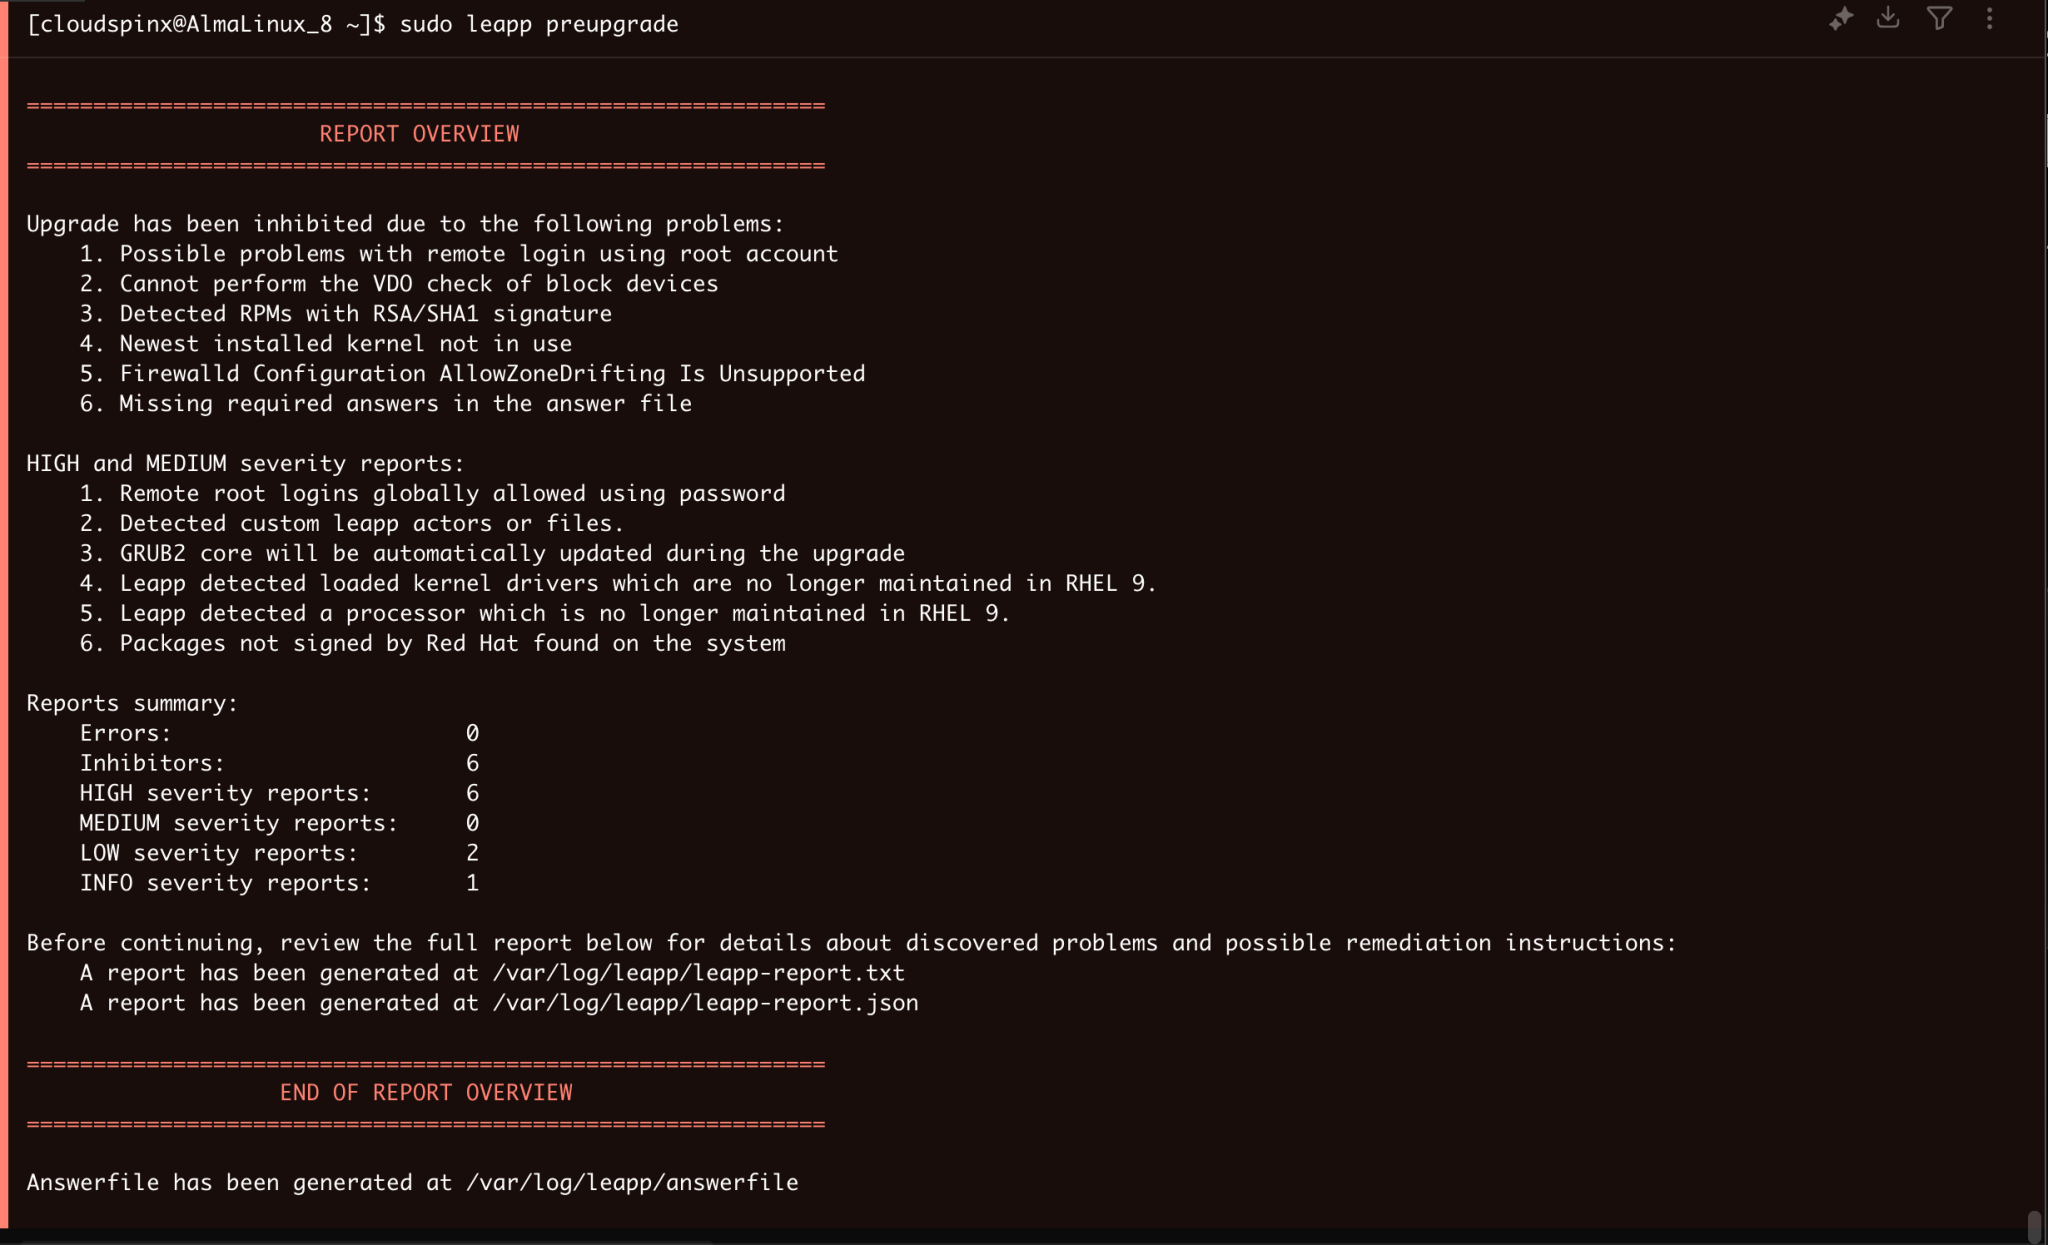Click the download output icon

(x=1890, y=20)
